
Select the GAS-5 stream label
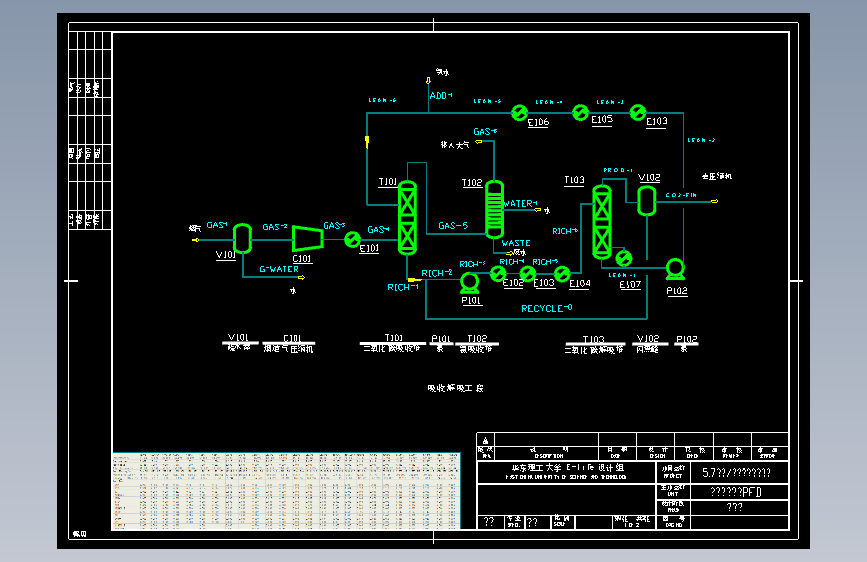453,226
